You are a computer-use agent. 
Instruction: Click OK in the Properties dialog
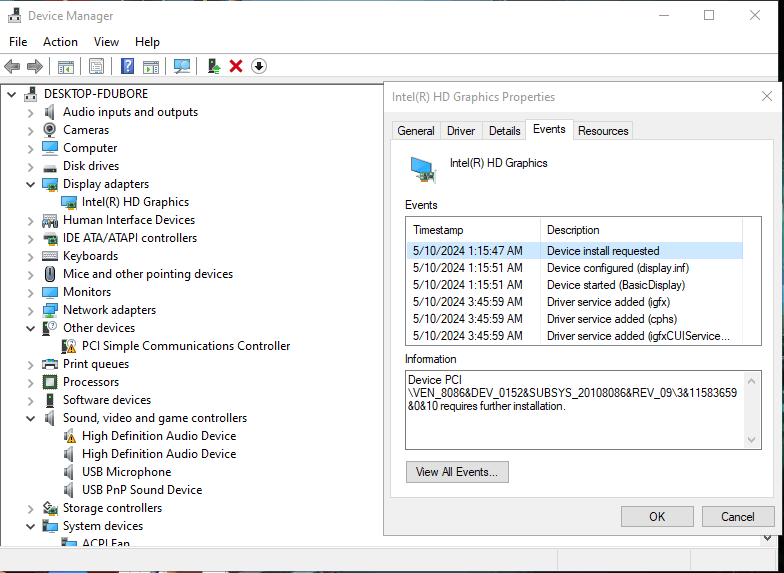coord(657,516)
